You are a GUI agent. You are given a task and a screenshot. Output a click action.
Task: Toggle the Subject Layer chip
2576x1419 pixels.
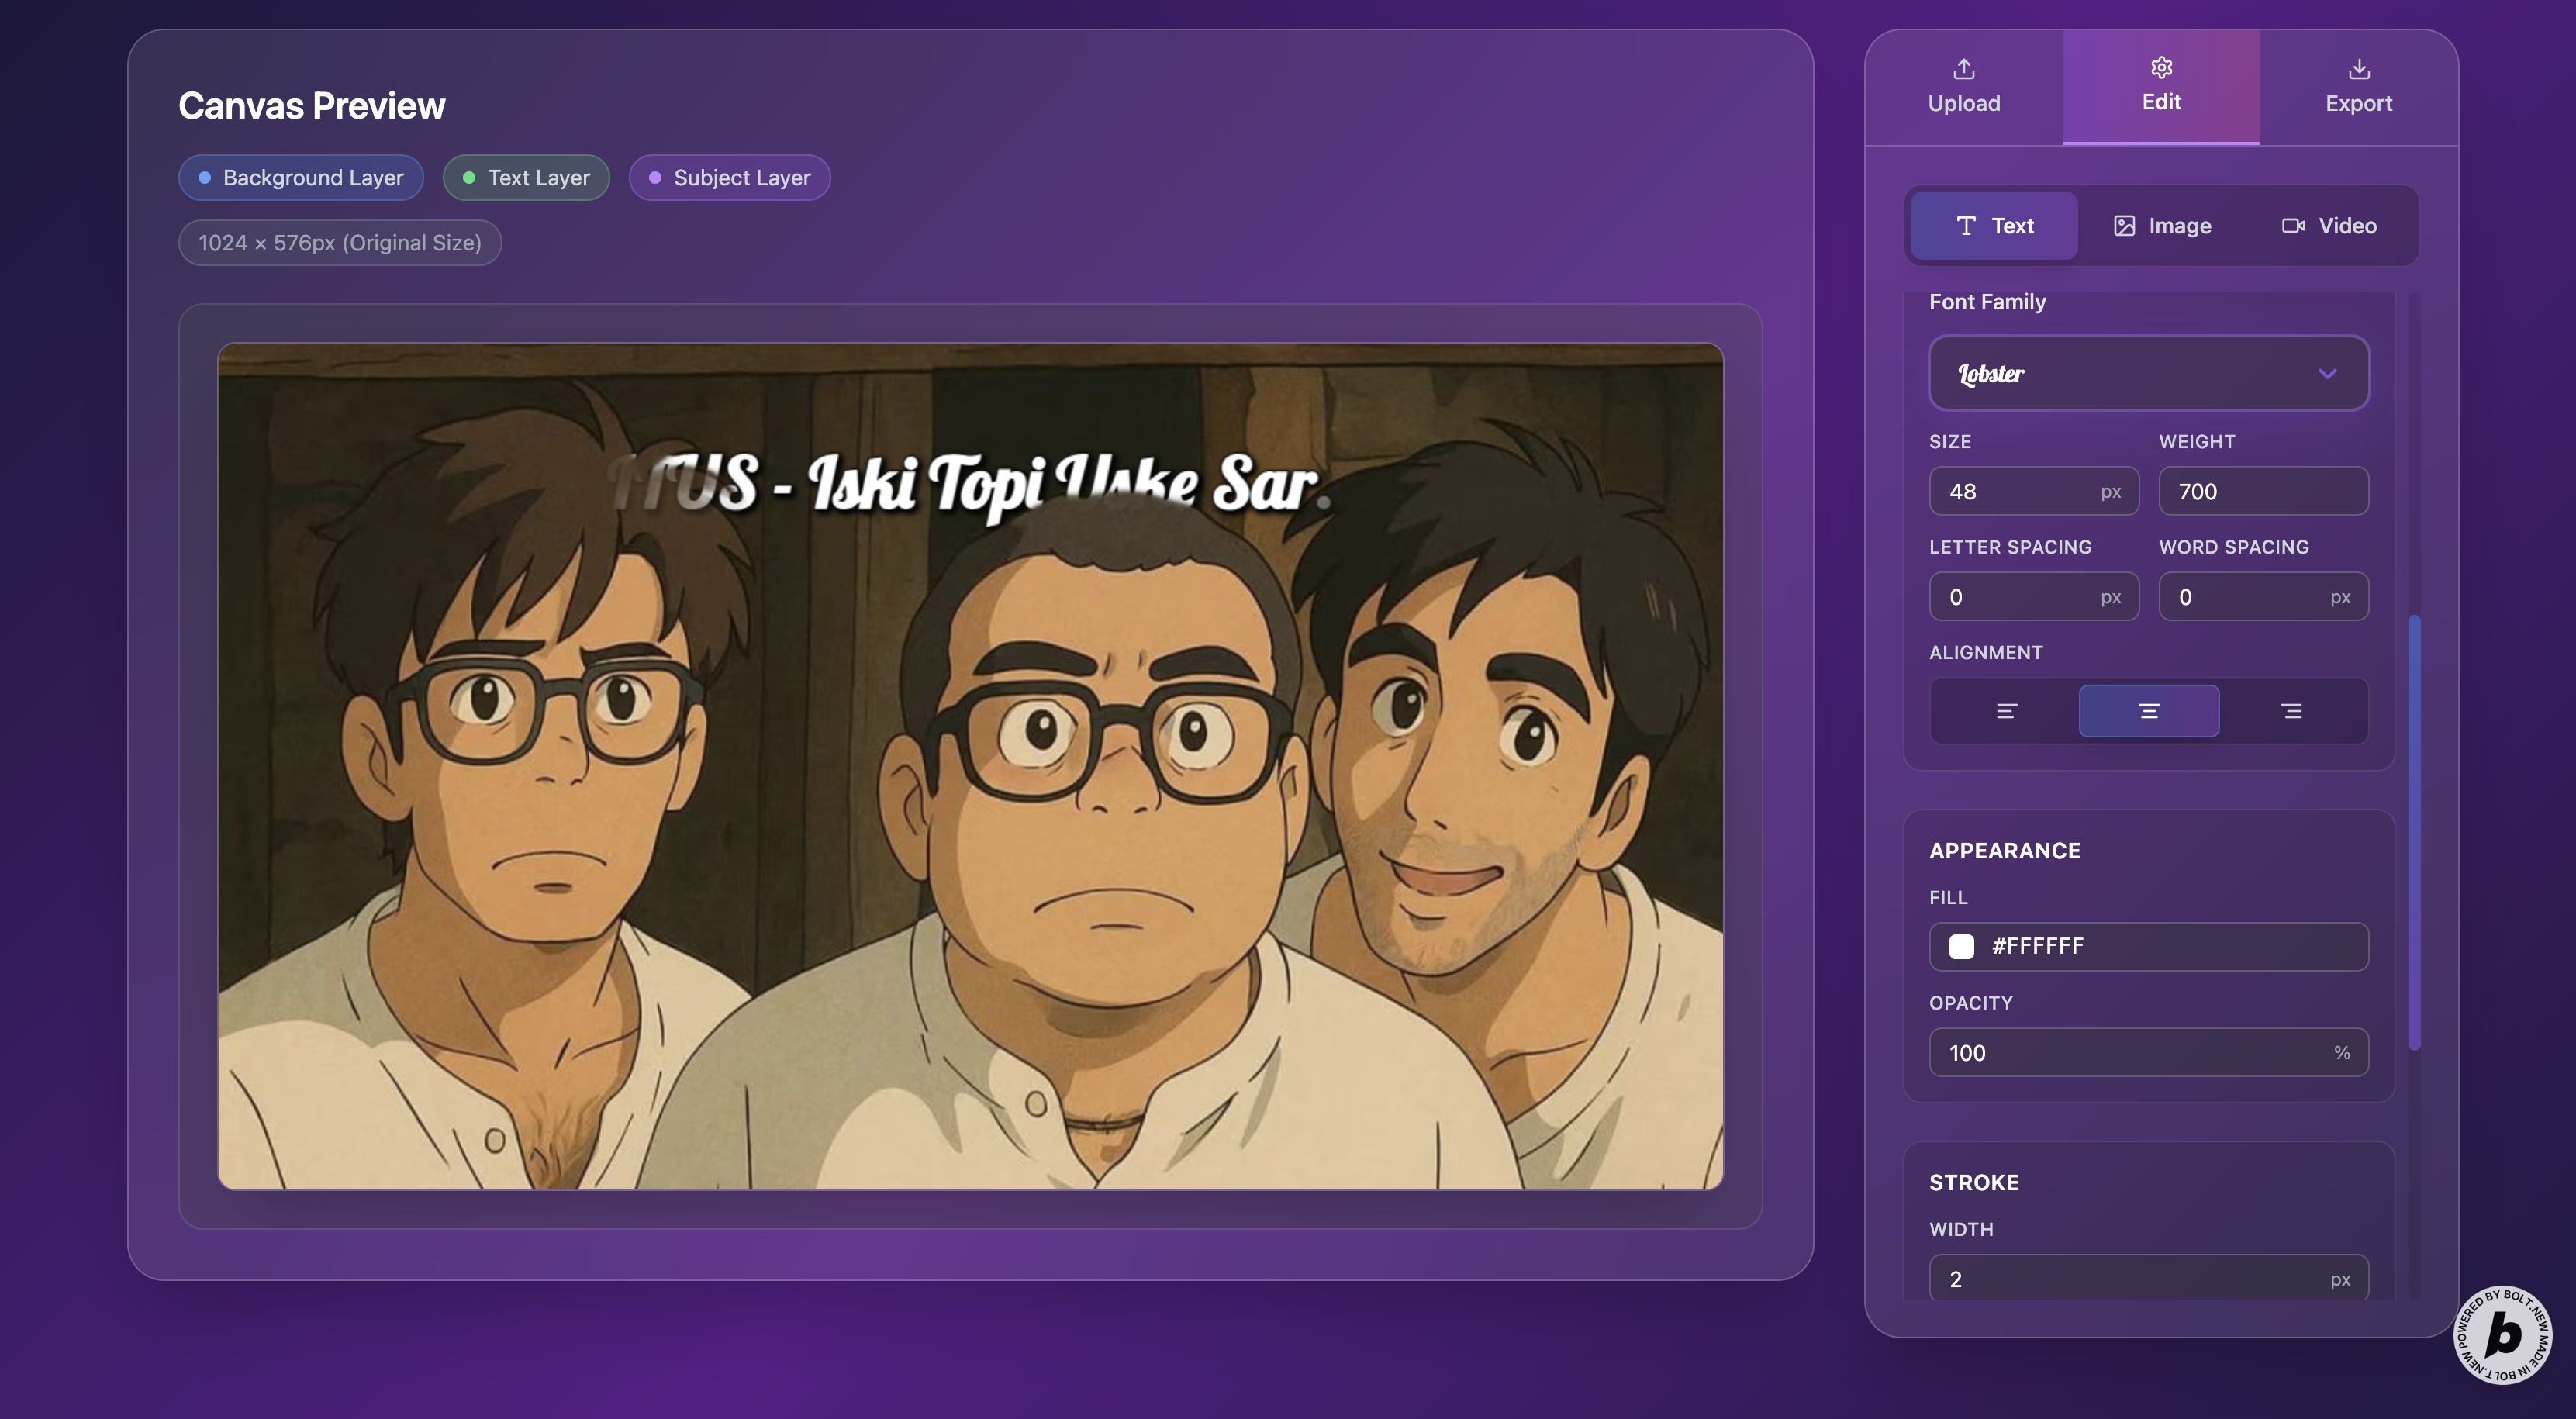729,178
